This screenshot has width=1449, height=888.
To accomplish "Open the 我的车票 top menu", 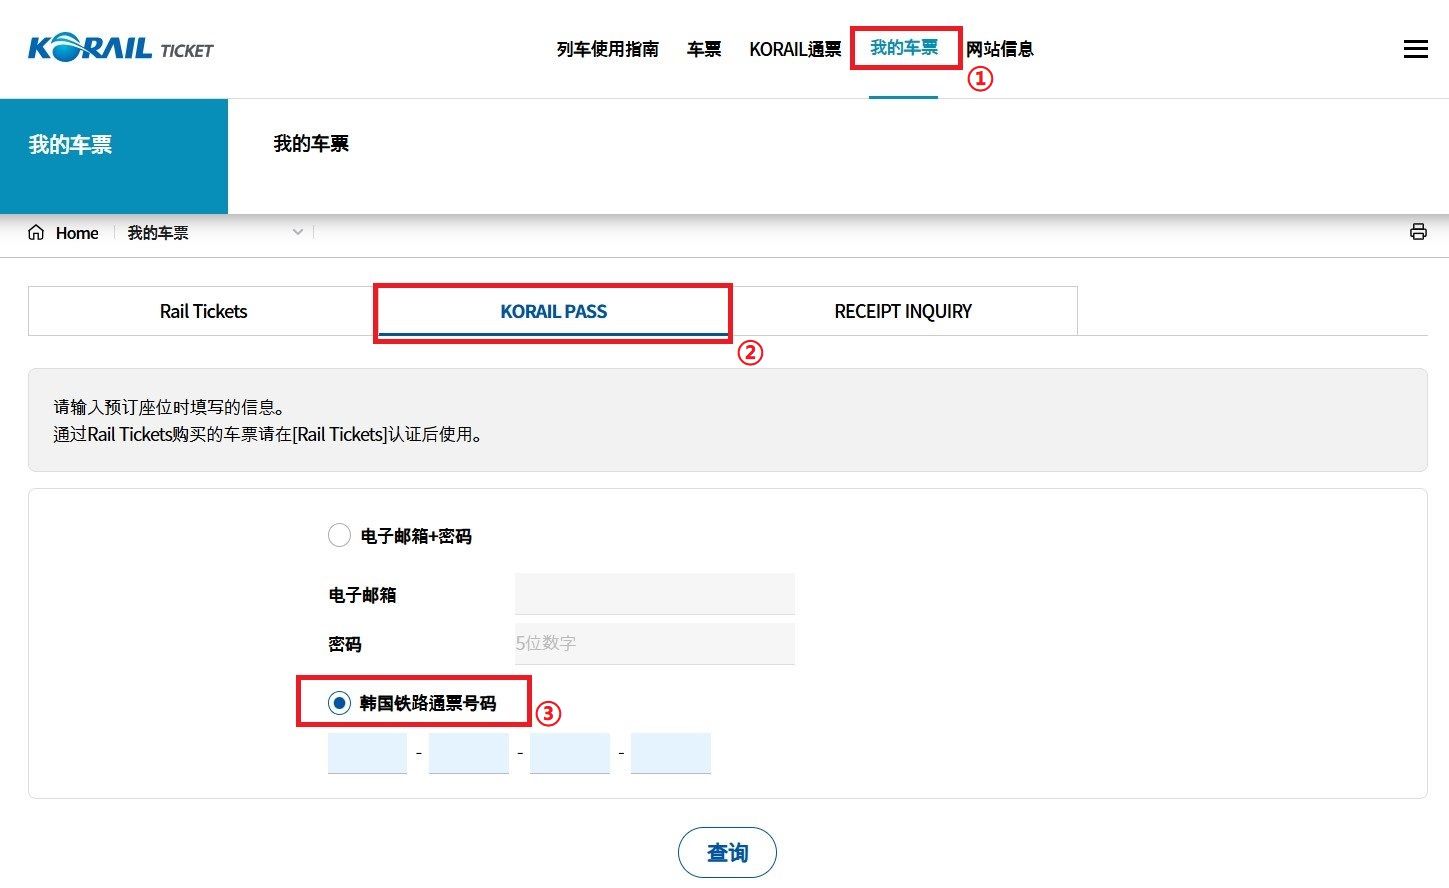I will coord(904,48).
